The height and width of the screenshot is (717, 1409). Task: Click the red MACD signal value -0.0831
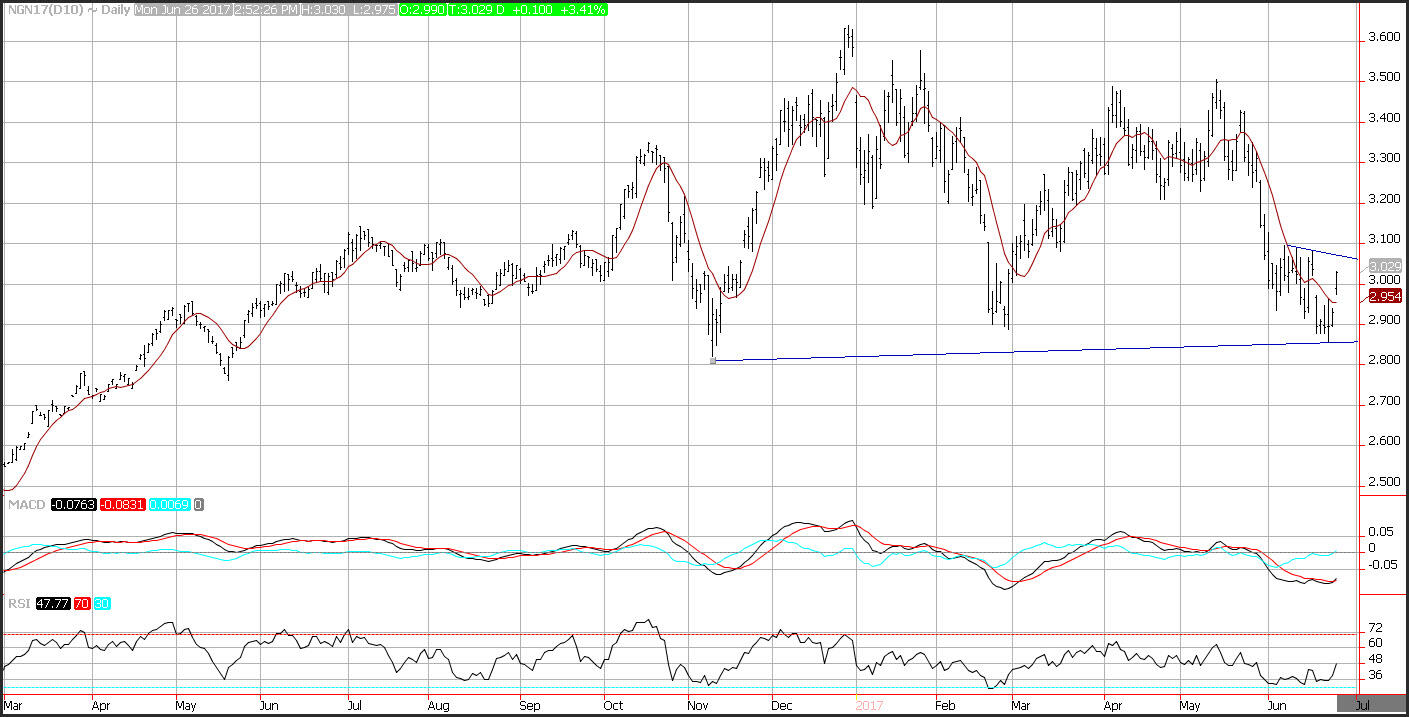[x=122, y=505]
